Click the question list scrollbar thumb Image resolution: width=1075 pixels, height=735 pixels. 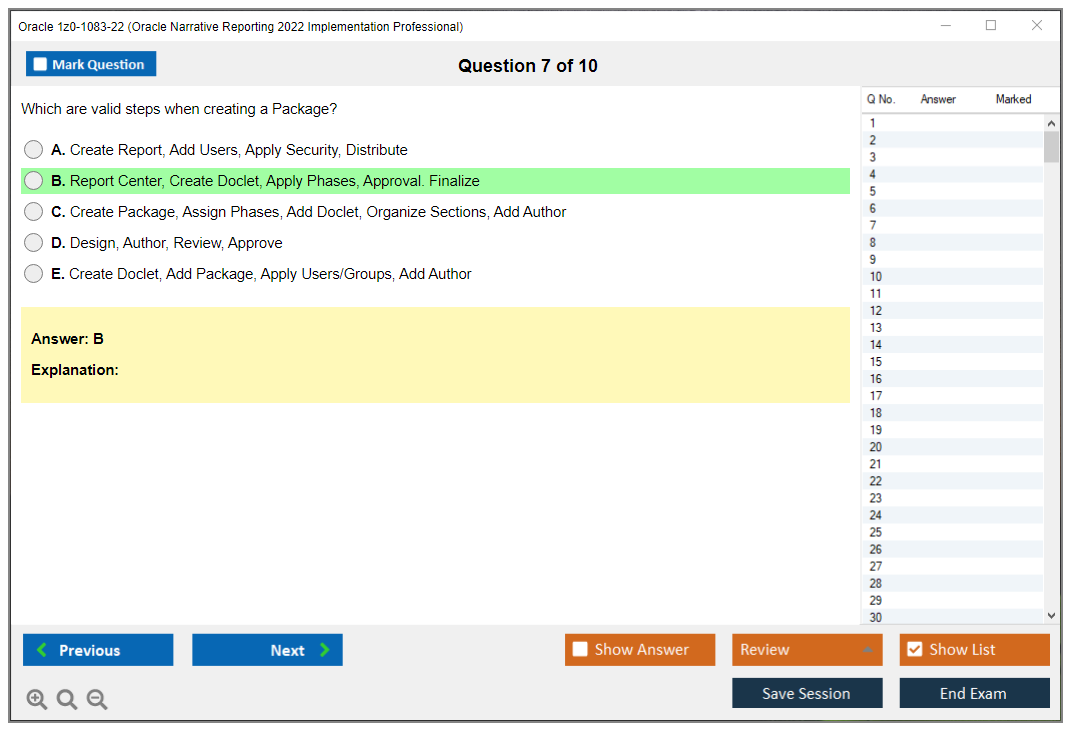pos(1051,147)
